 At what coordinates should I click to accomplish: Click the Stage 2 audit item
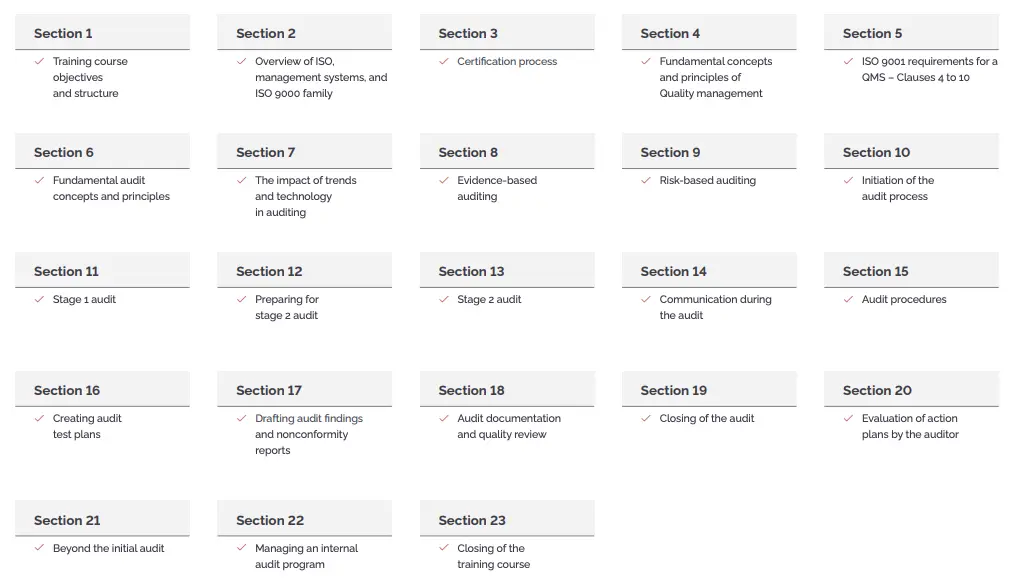click(x=489, y=299)
